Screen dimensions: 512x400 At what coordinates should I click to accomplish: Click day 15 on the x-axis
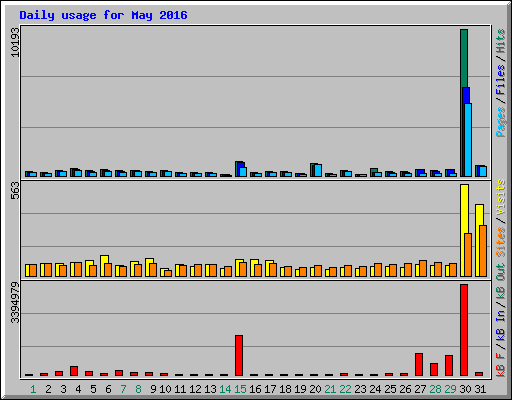click(240, 389)
